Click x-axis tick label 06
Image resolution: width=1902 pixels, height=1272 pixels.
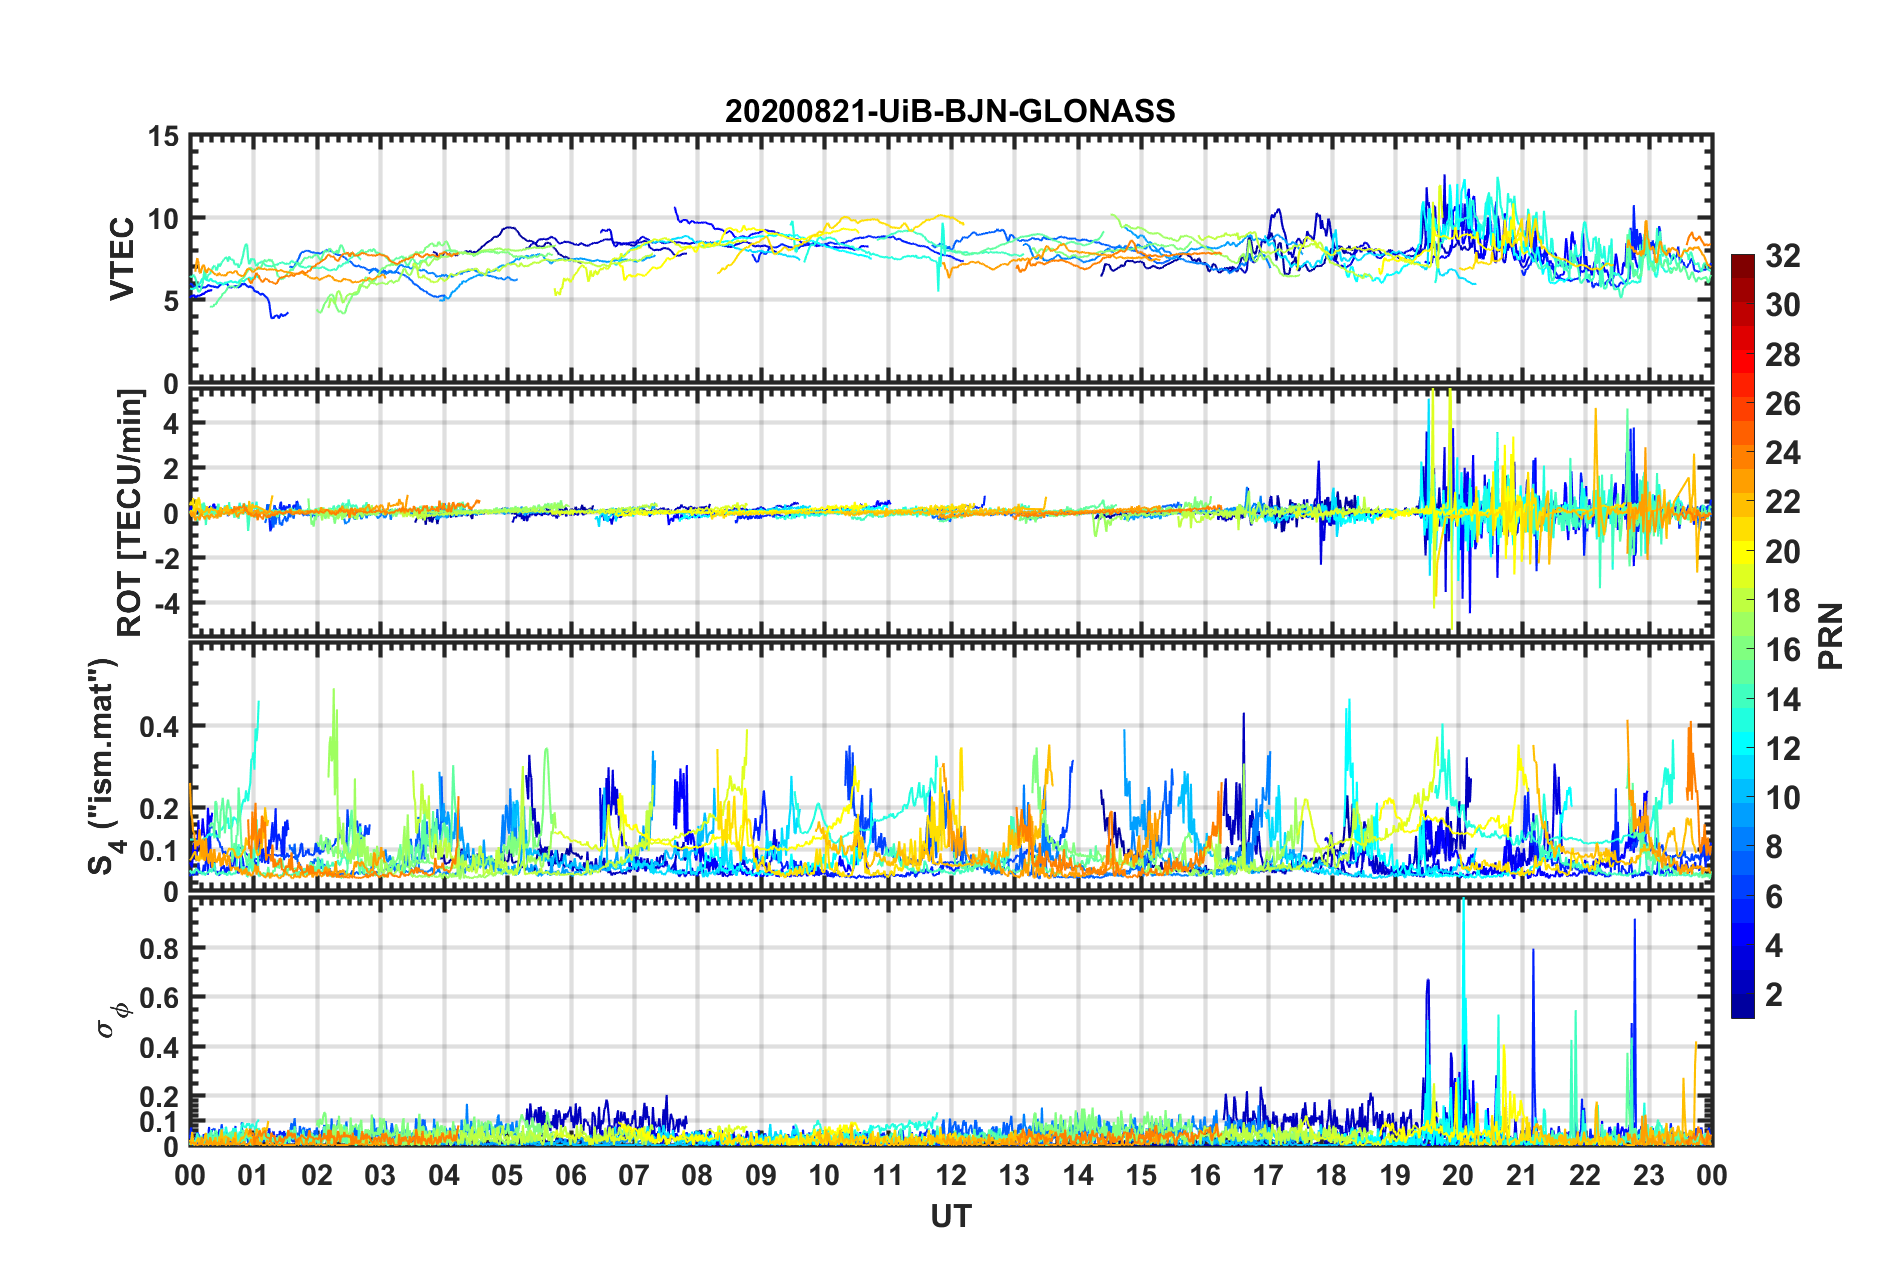(571, 1175)
